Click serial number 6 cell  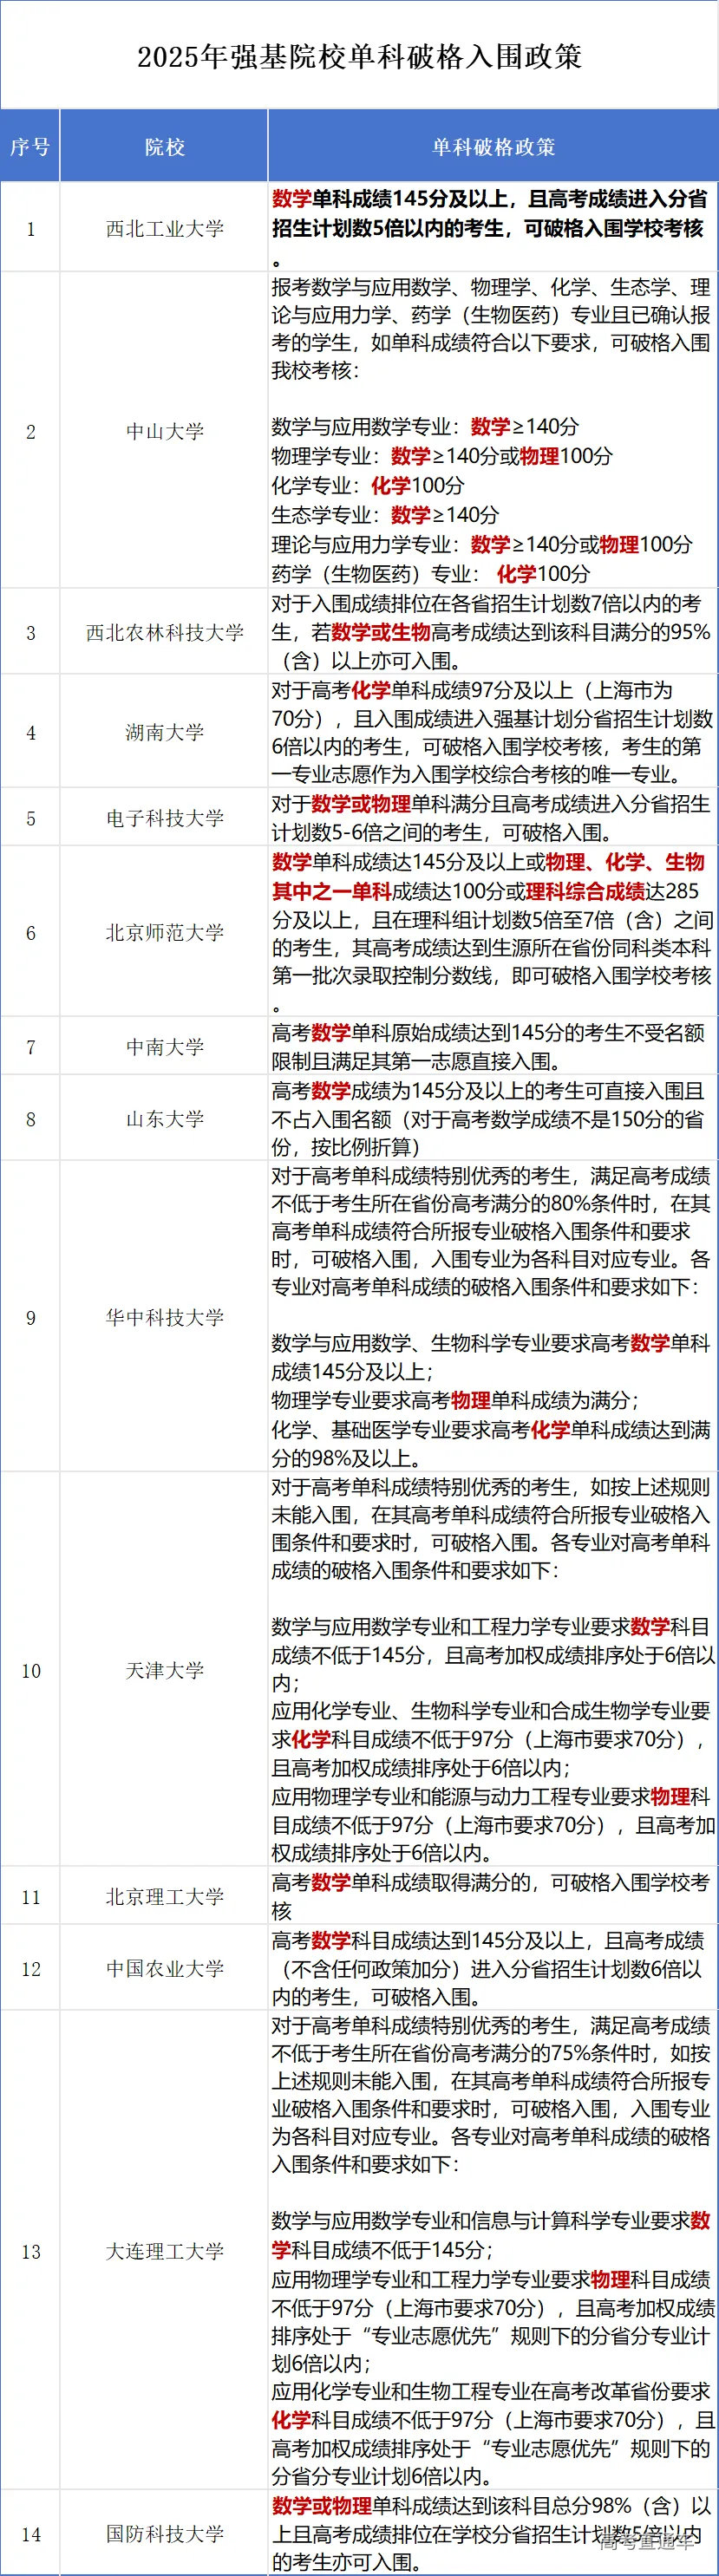point(30,932)
